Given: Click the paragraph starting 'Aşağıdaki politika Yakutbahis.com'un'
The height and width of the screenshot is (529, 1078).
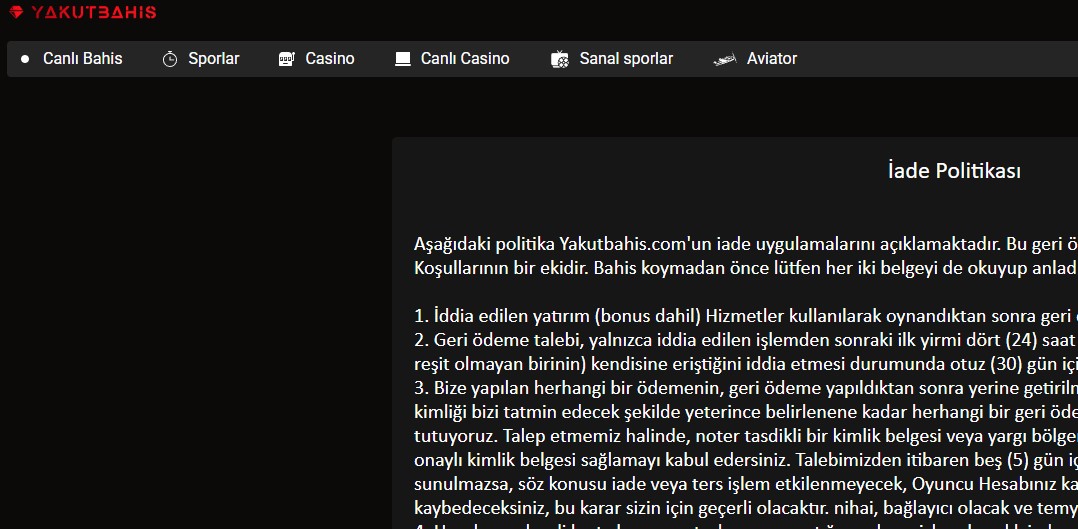Looking at the screenshot, I should coord(746,244).
